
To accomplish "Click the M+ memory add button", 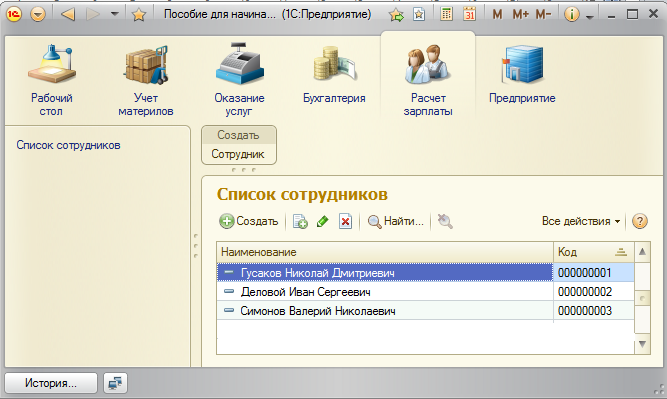I will coord(520,14).
